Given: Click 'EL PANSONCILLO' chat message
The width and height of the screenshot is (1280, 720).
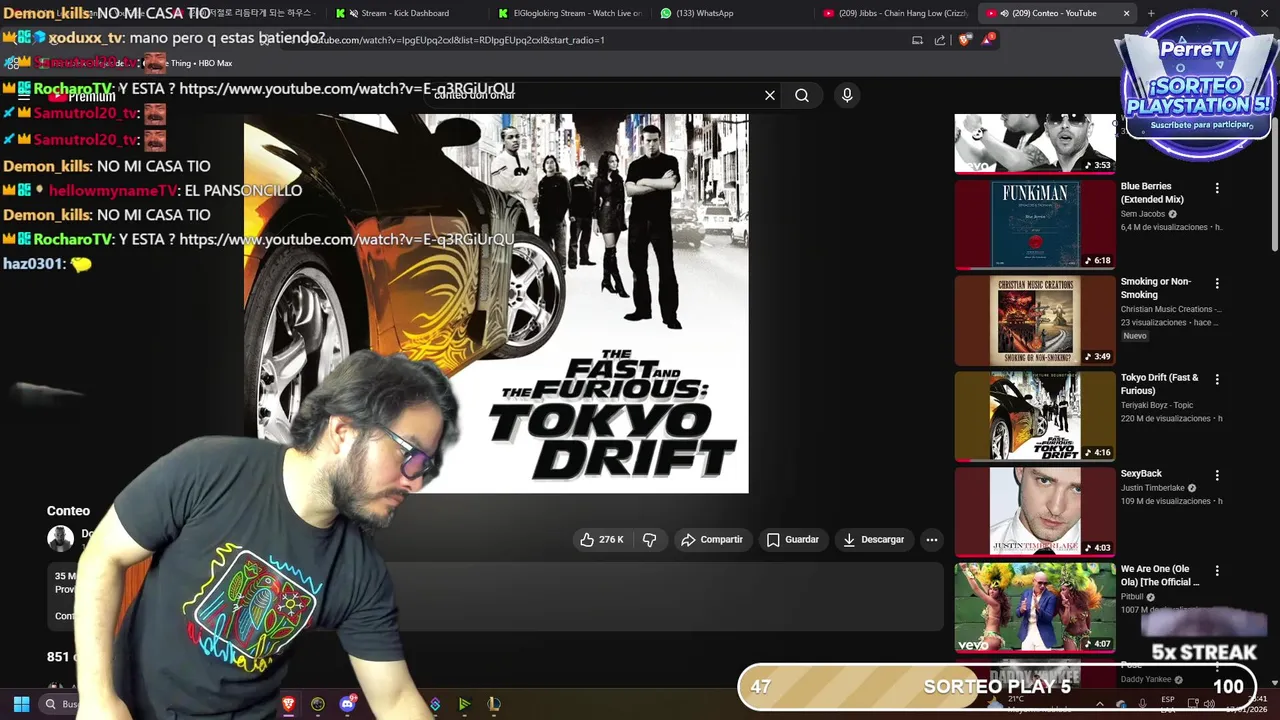Looking at the screenshot, I should 244,190.
